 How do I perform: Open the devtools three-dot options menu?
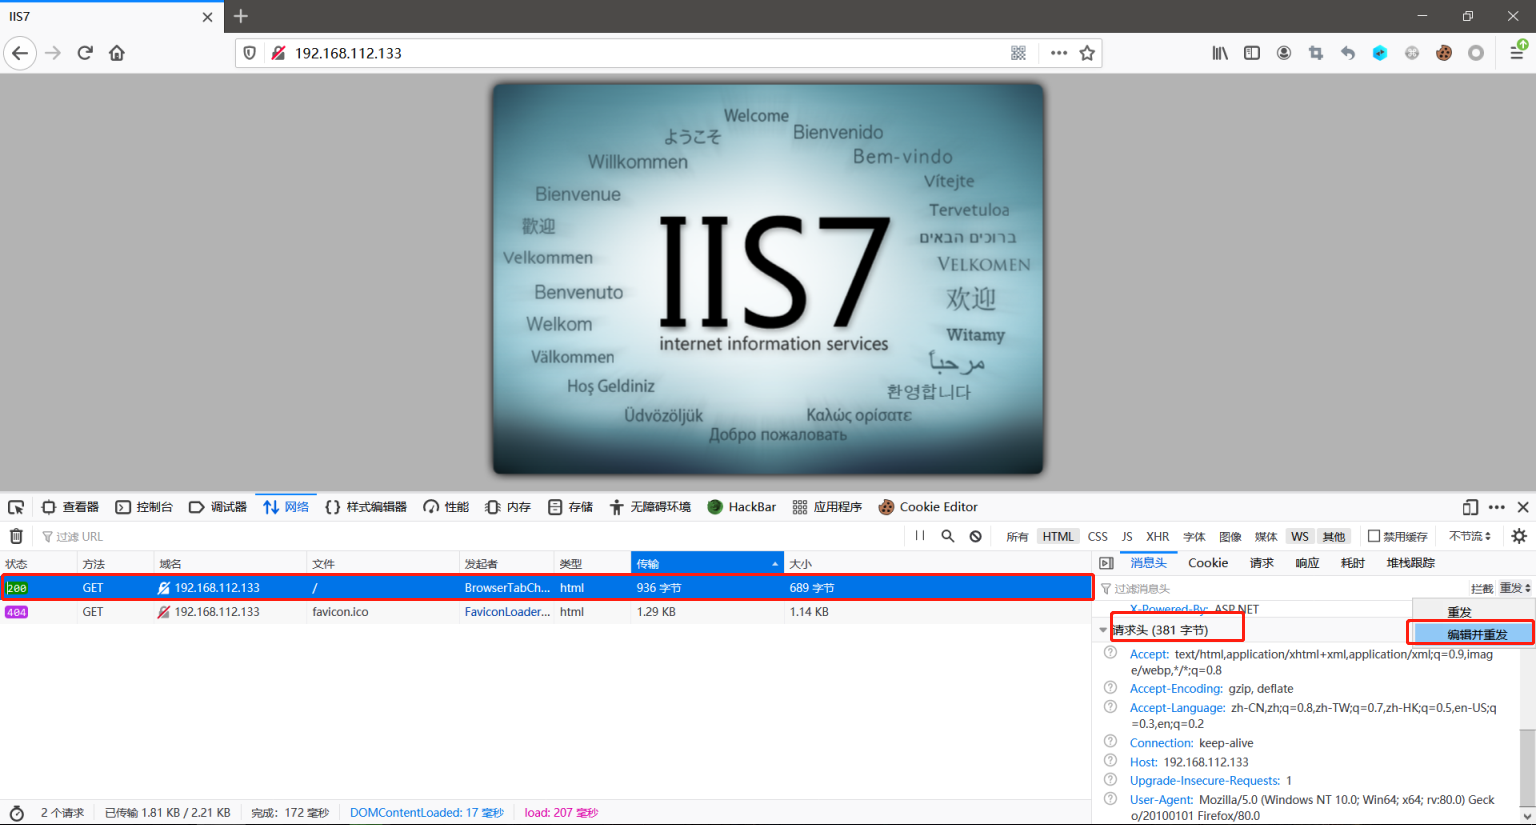coord(1497,507)
